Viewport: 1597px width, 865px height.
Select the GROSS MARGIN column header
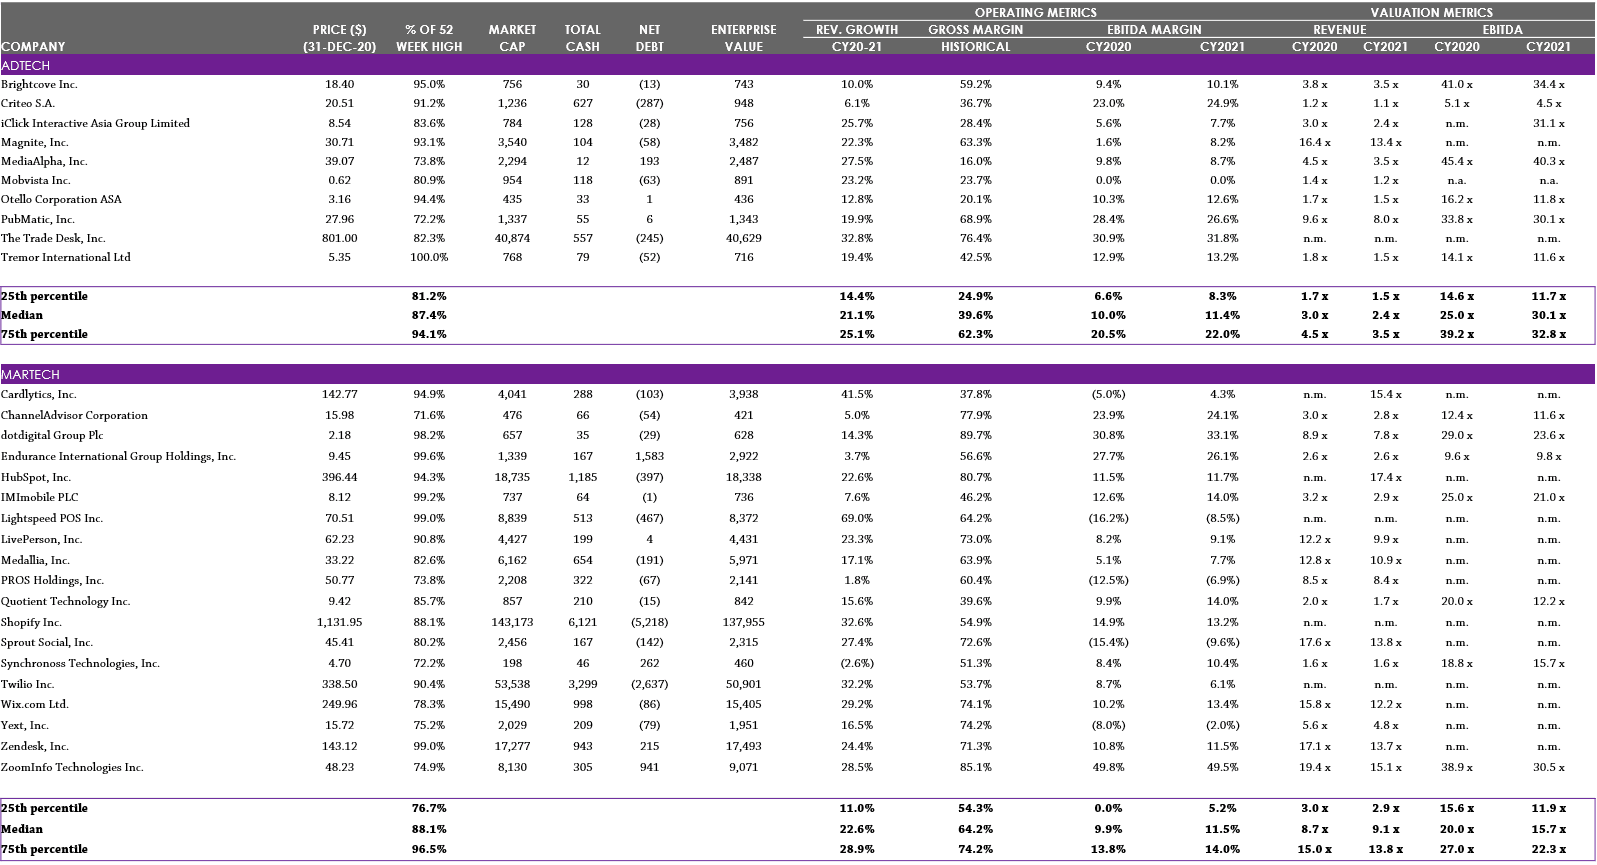976,30
